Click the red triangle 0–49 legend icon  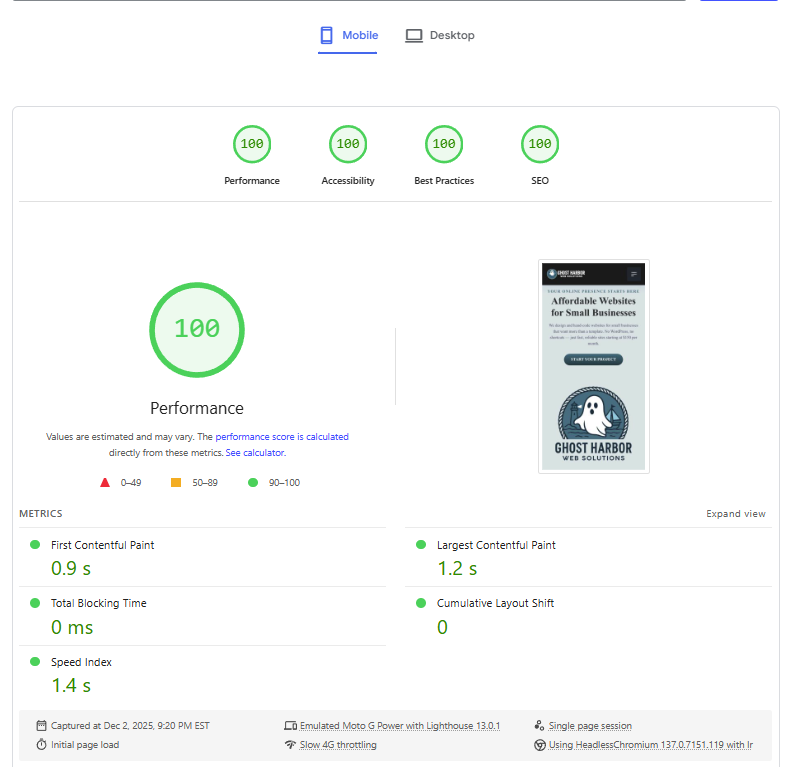pos(105,483)
